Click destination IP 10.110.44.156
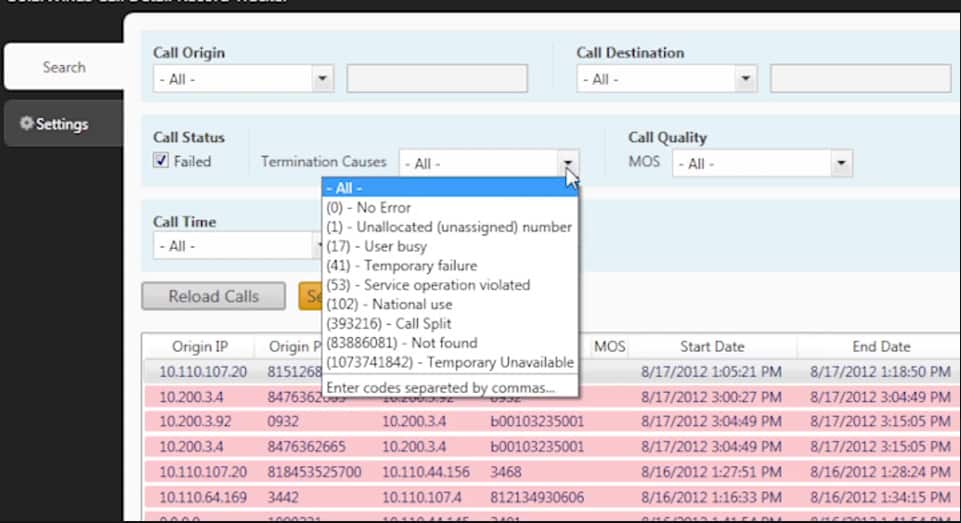 point(426,472)
